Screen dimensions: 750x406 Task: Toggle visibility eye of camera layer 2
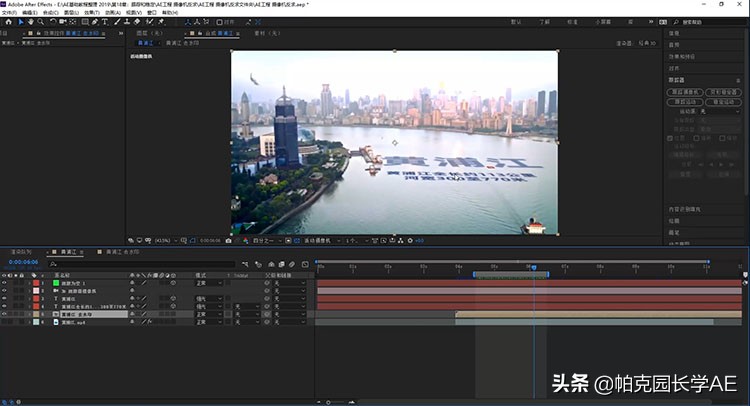pyautogui.click(x=4, y=291)
